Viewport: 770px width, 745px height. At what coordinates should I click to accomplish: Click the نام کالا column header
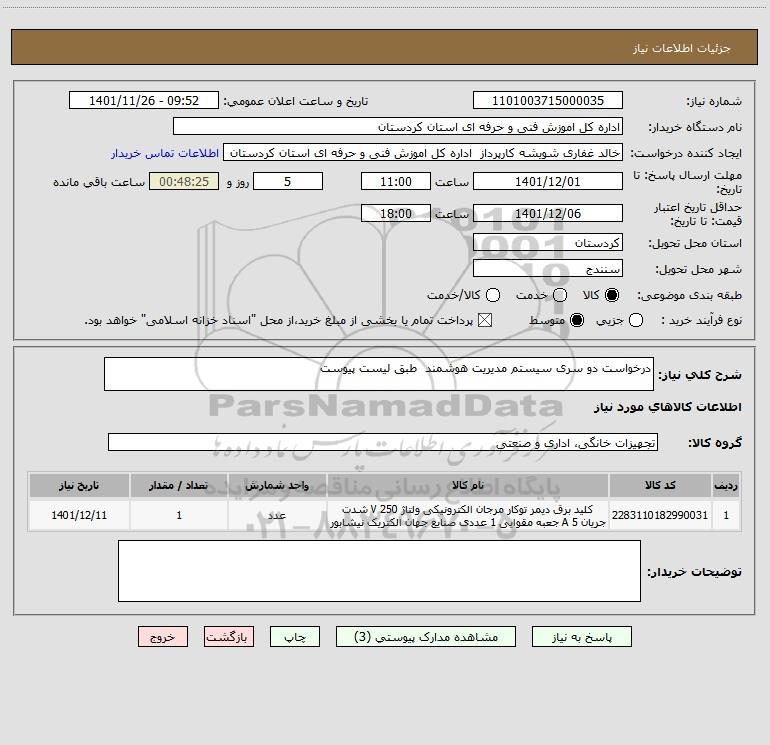pyautogui.click(x=468, y=485)
